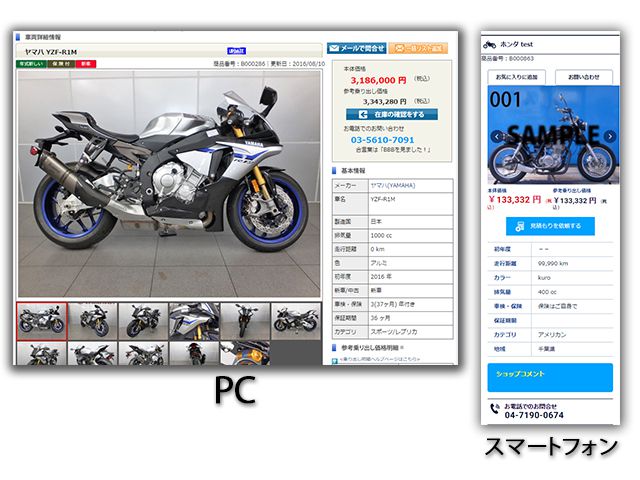Click the 保証付 tag

pos(61,64)
